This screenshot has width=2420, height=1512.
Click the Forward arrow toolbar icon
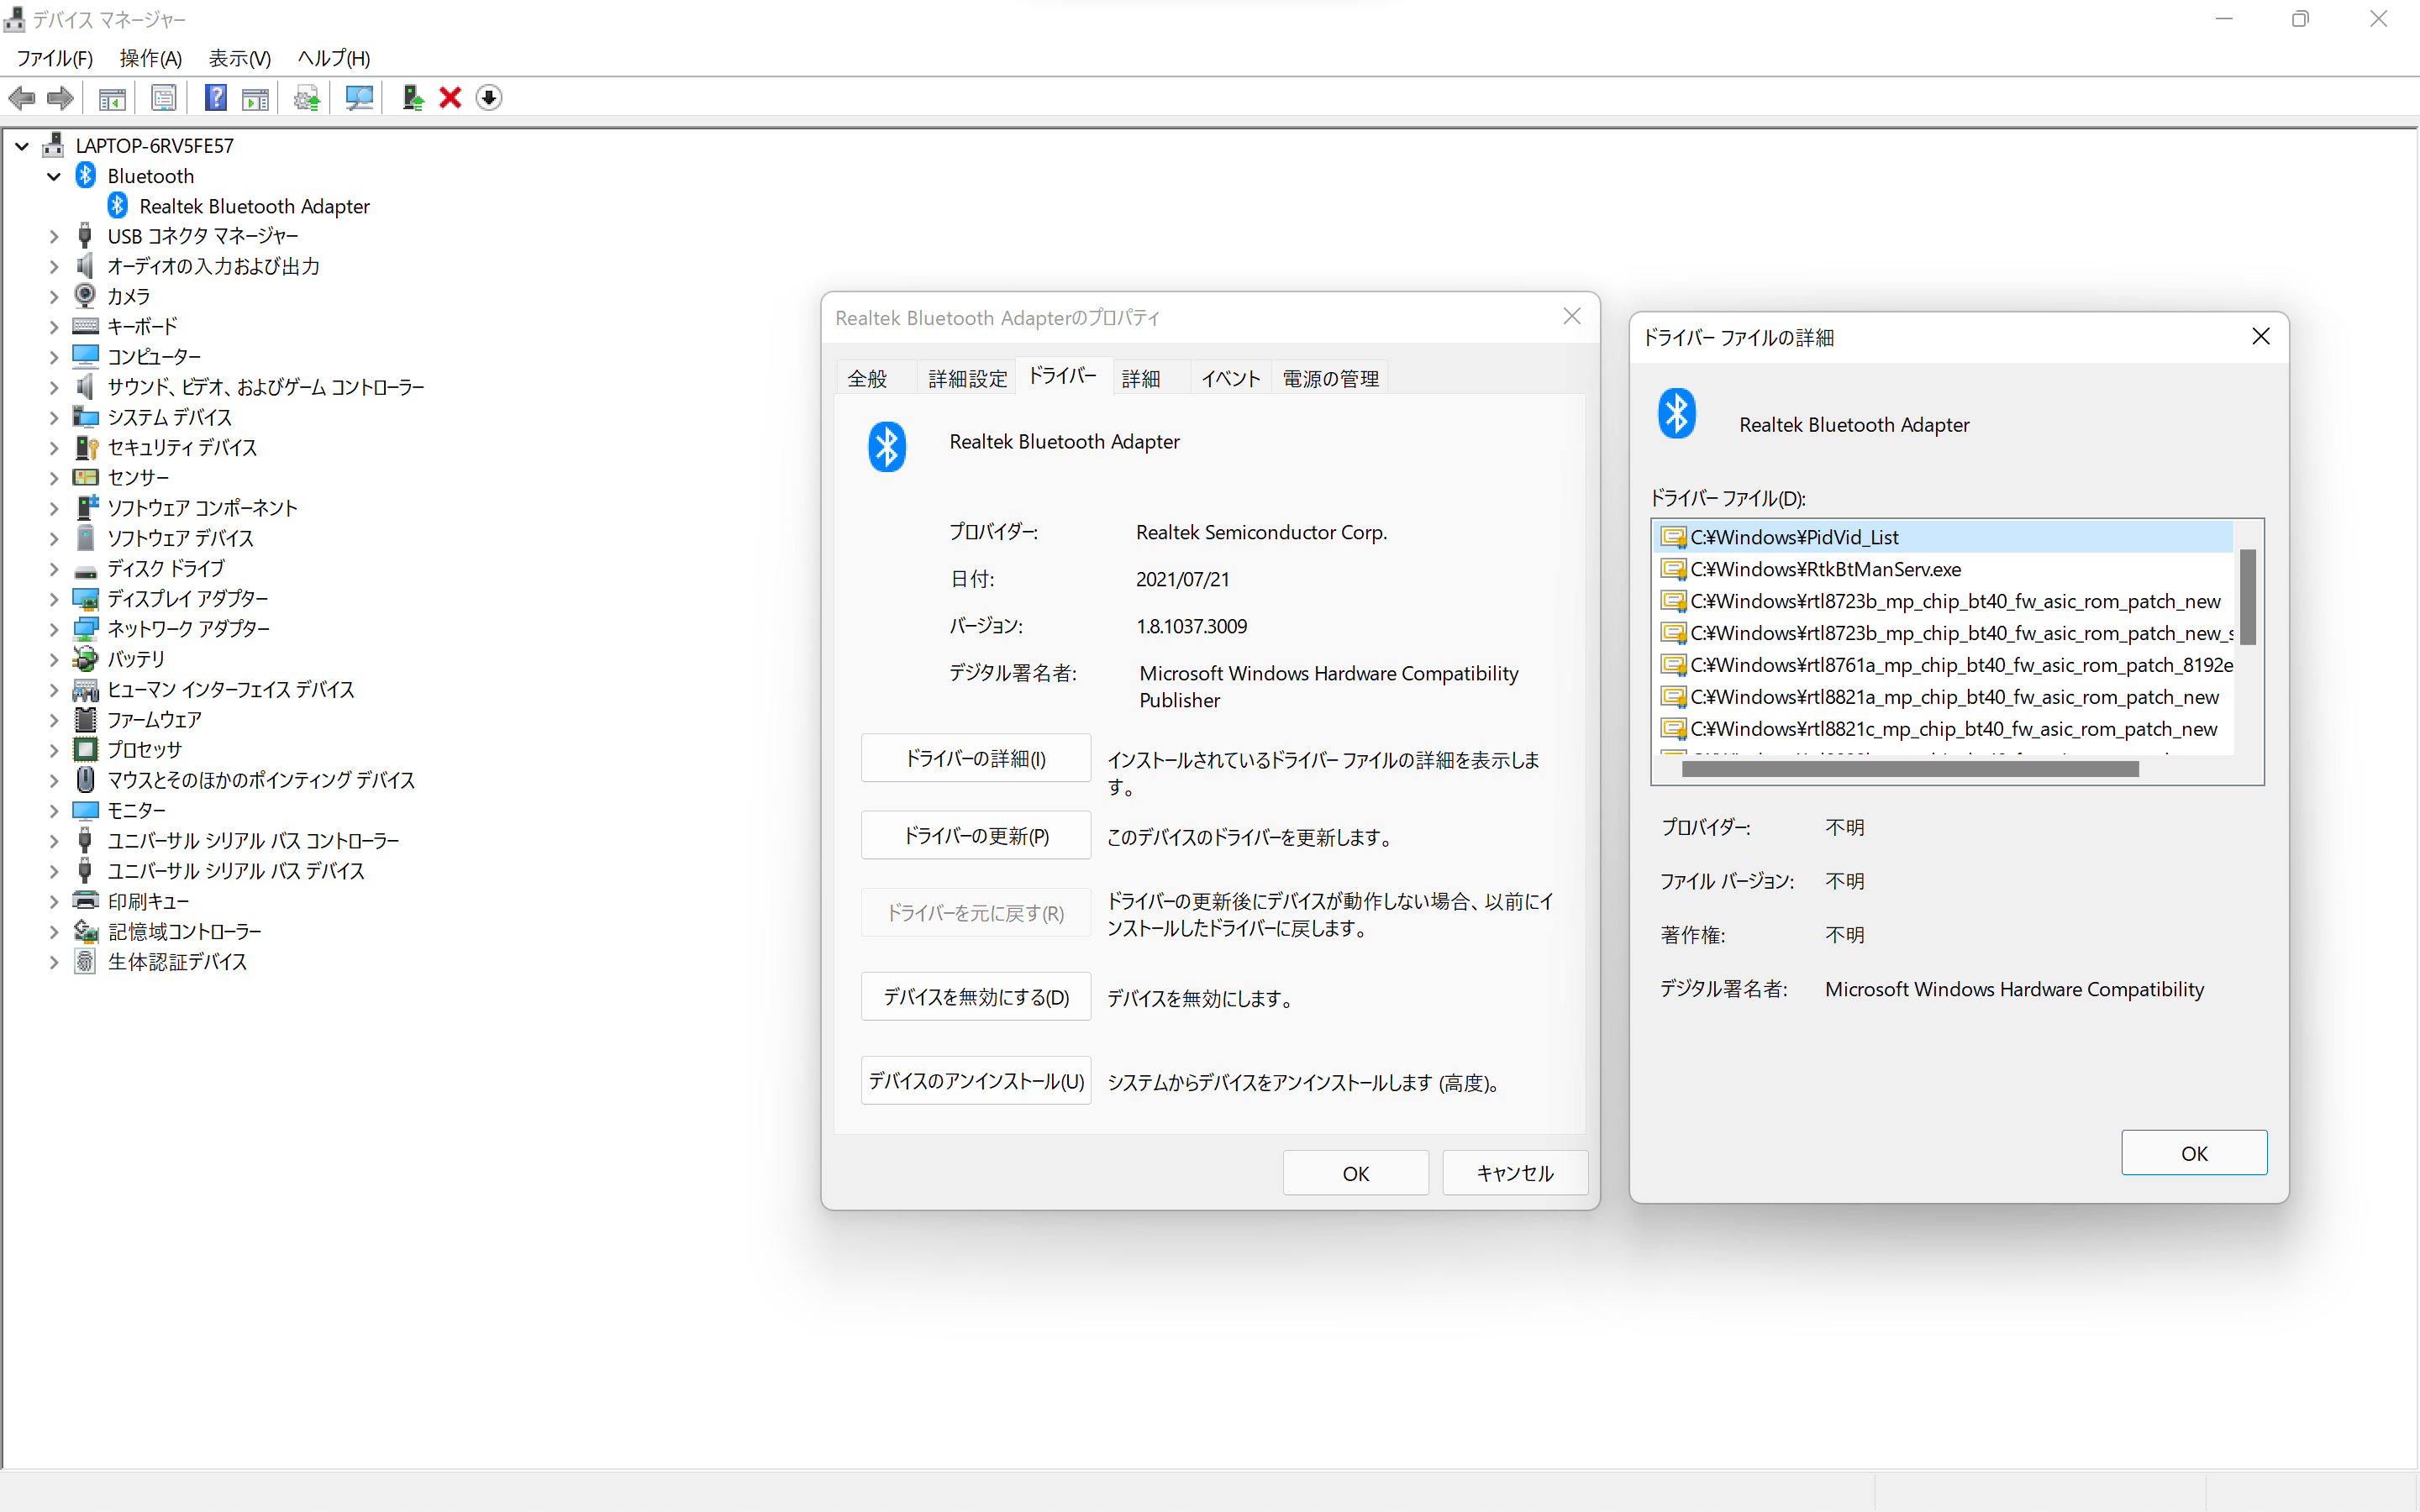pyautogui.click(x=60, y=98)
